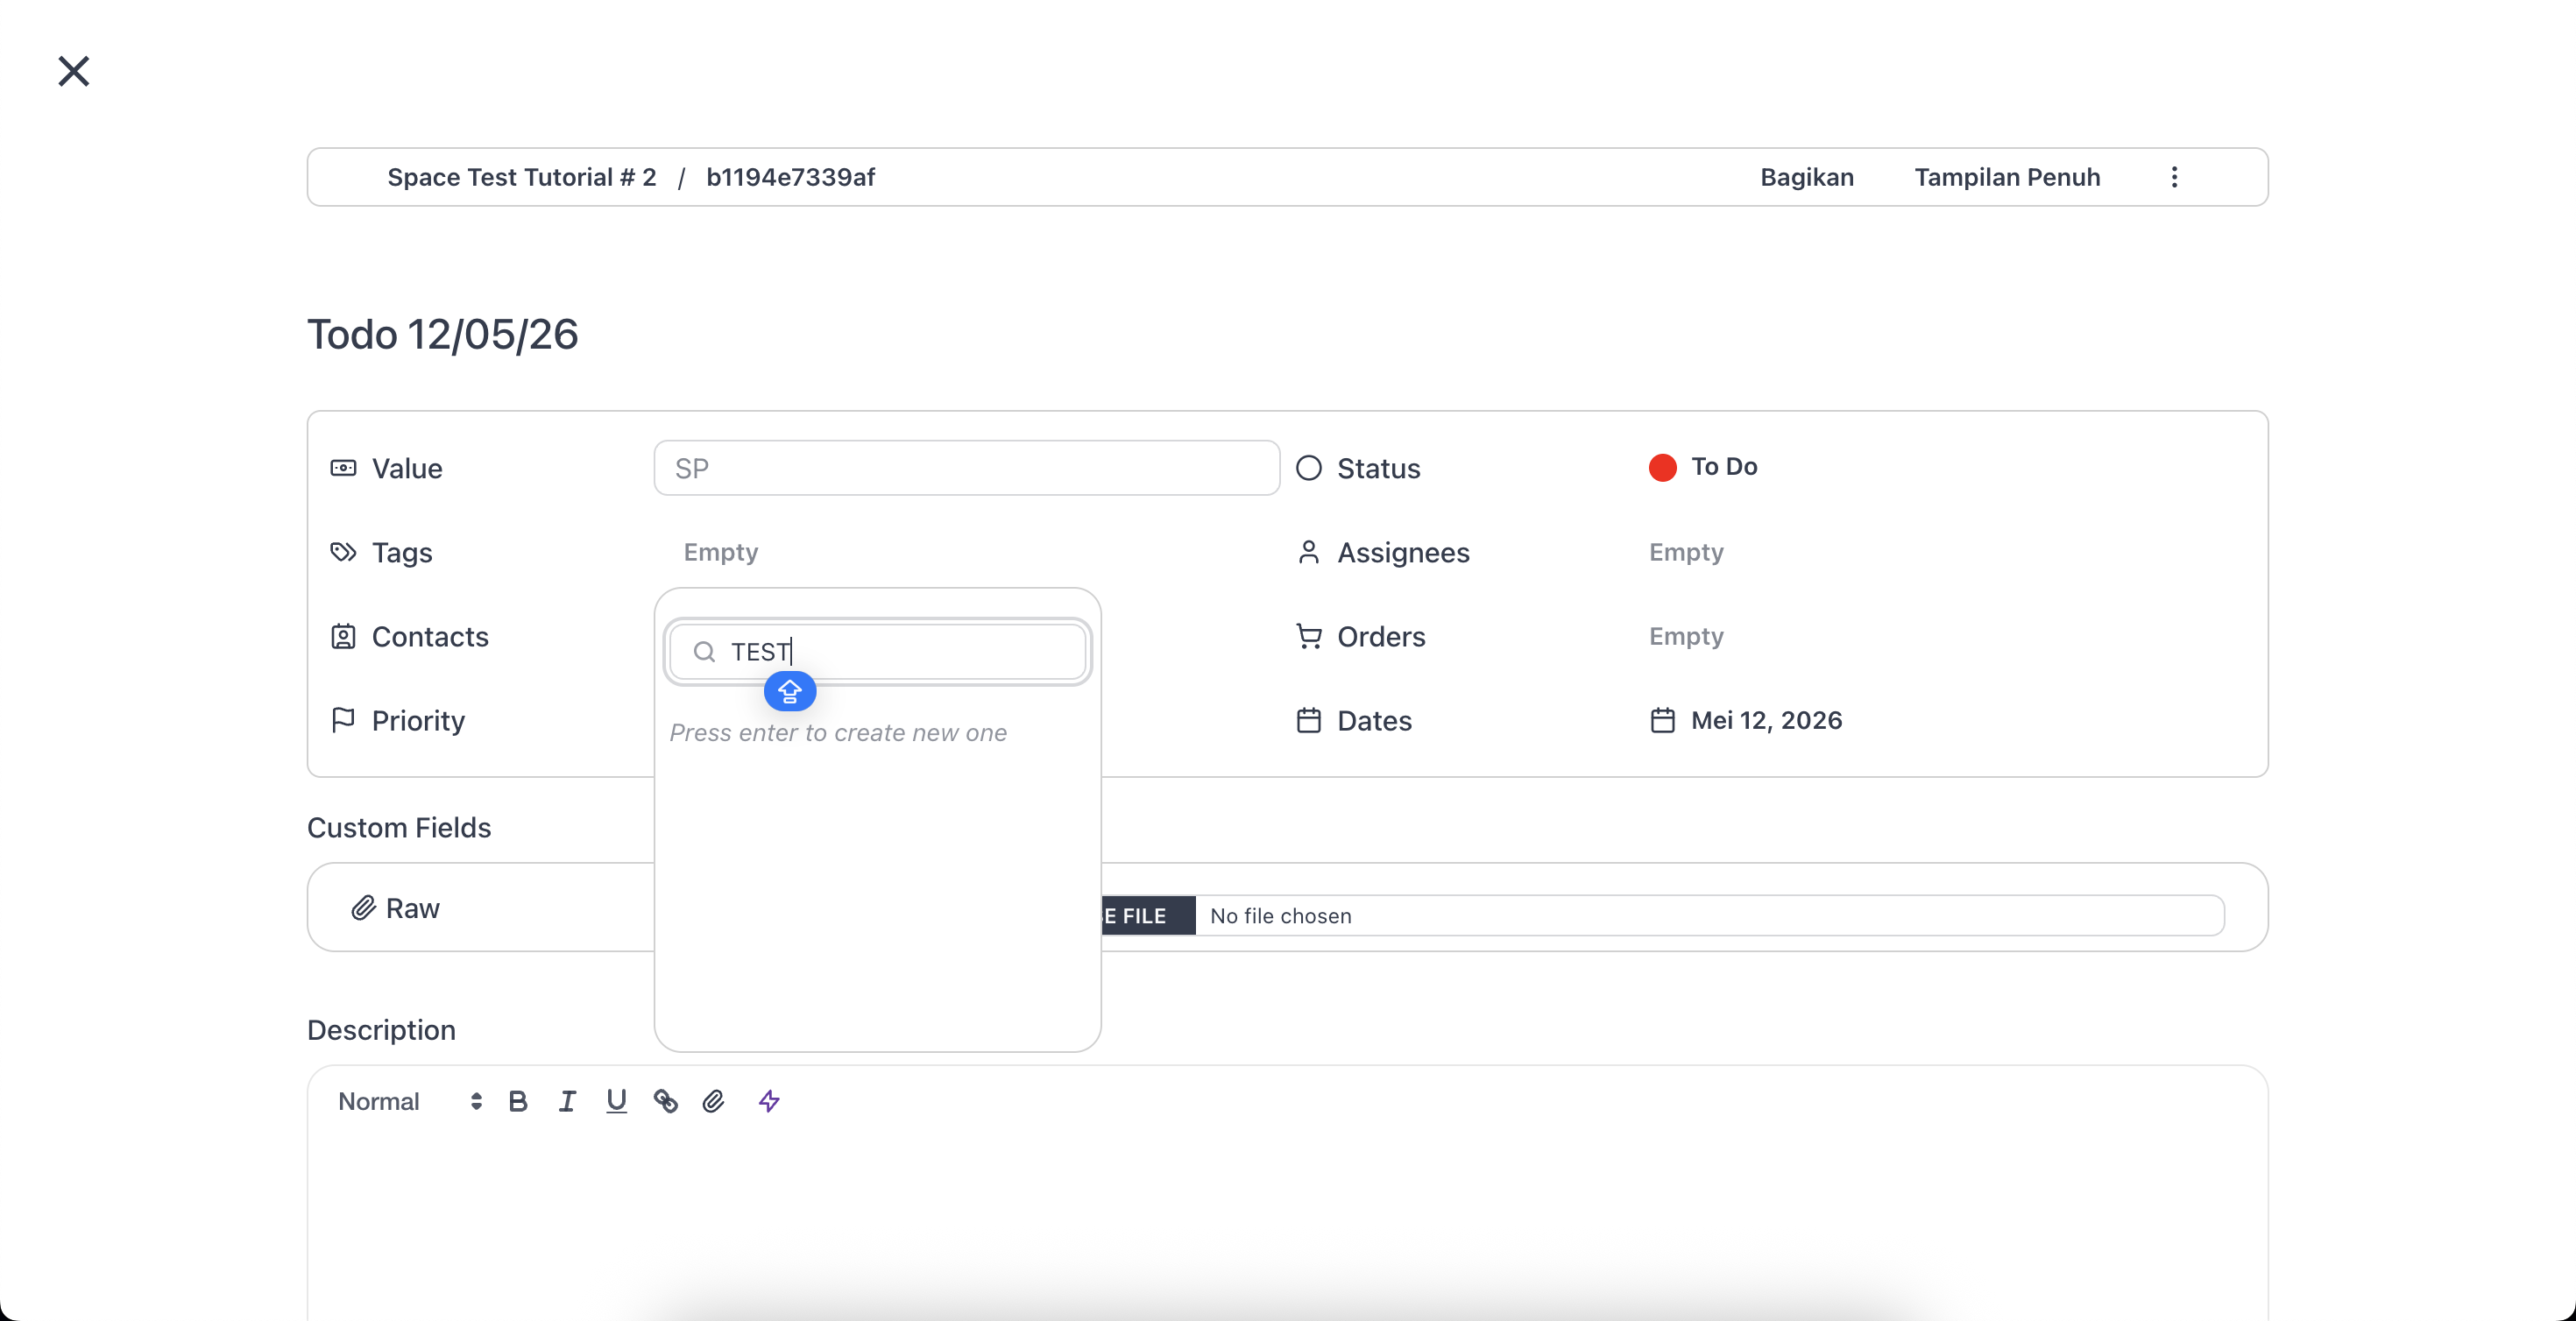Toggle underline formatting in description toolbar
The image size is (2576, 1321).
pos(616,1101)
